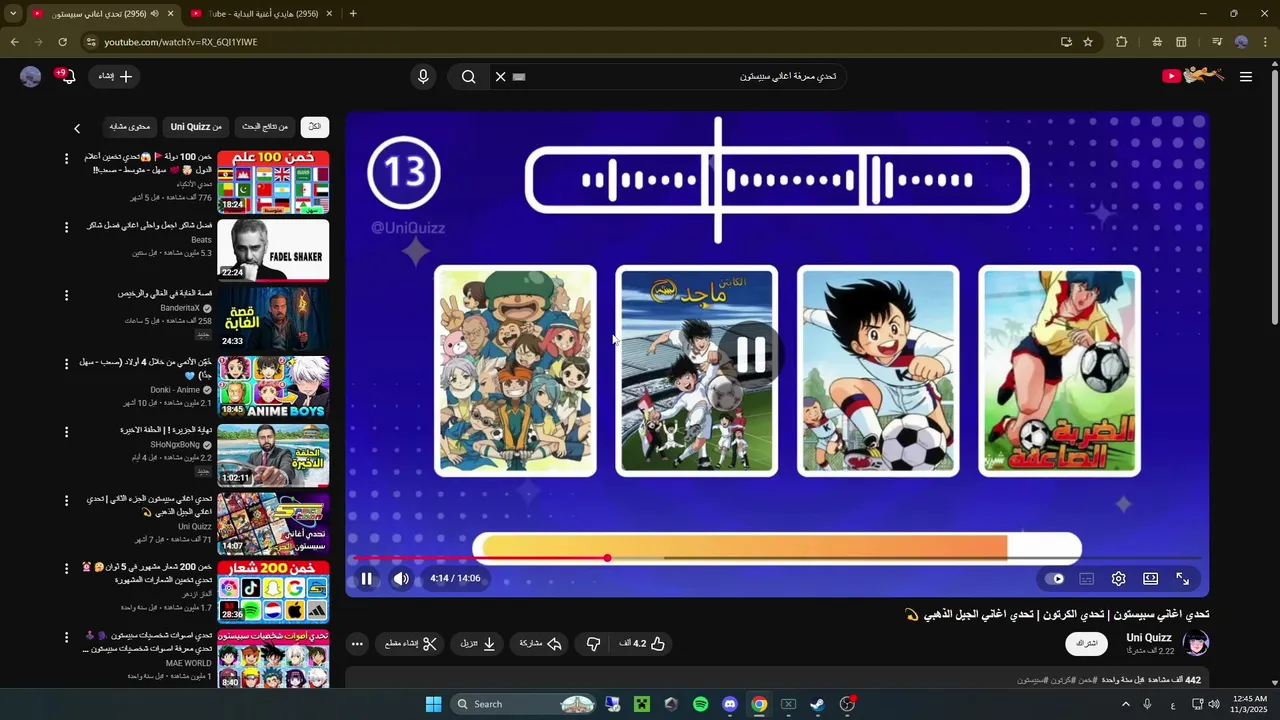Select the الكل filter chip
The image size is (1280, 720).
tap(314, 127)
